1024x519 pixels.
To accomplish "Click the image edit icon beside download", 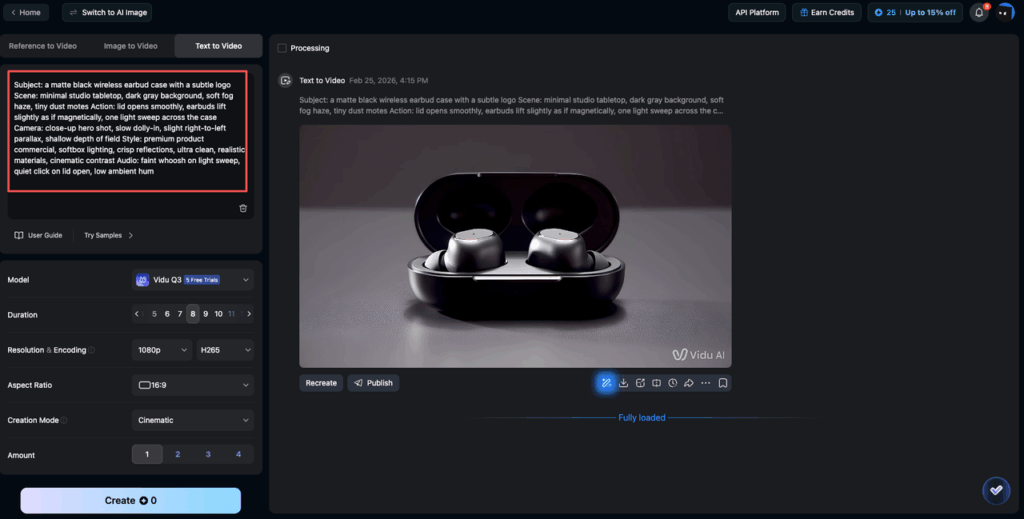I will click(640, 383).
